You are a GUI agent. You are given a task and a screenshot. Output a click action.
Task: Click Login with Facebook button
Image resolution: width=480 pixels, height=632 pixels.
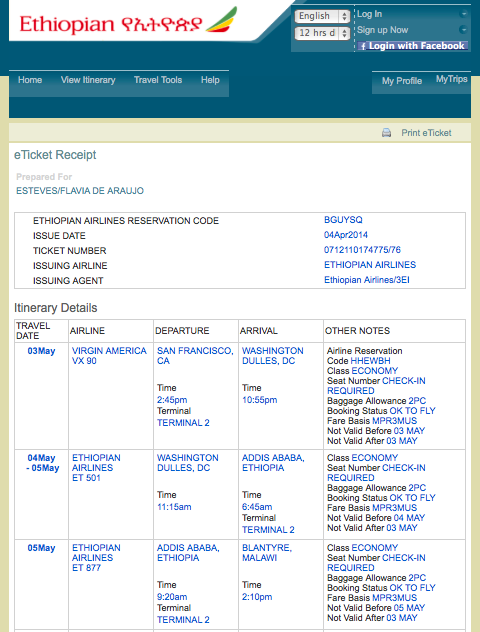pos(413,46)
